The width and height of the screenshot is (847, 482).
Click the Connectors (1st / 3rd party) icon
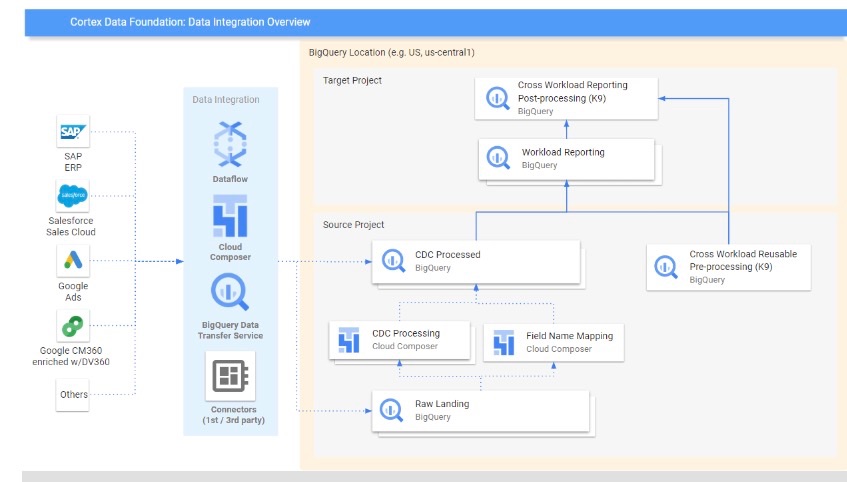[x=230, y=376]
